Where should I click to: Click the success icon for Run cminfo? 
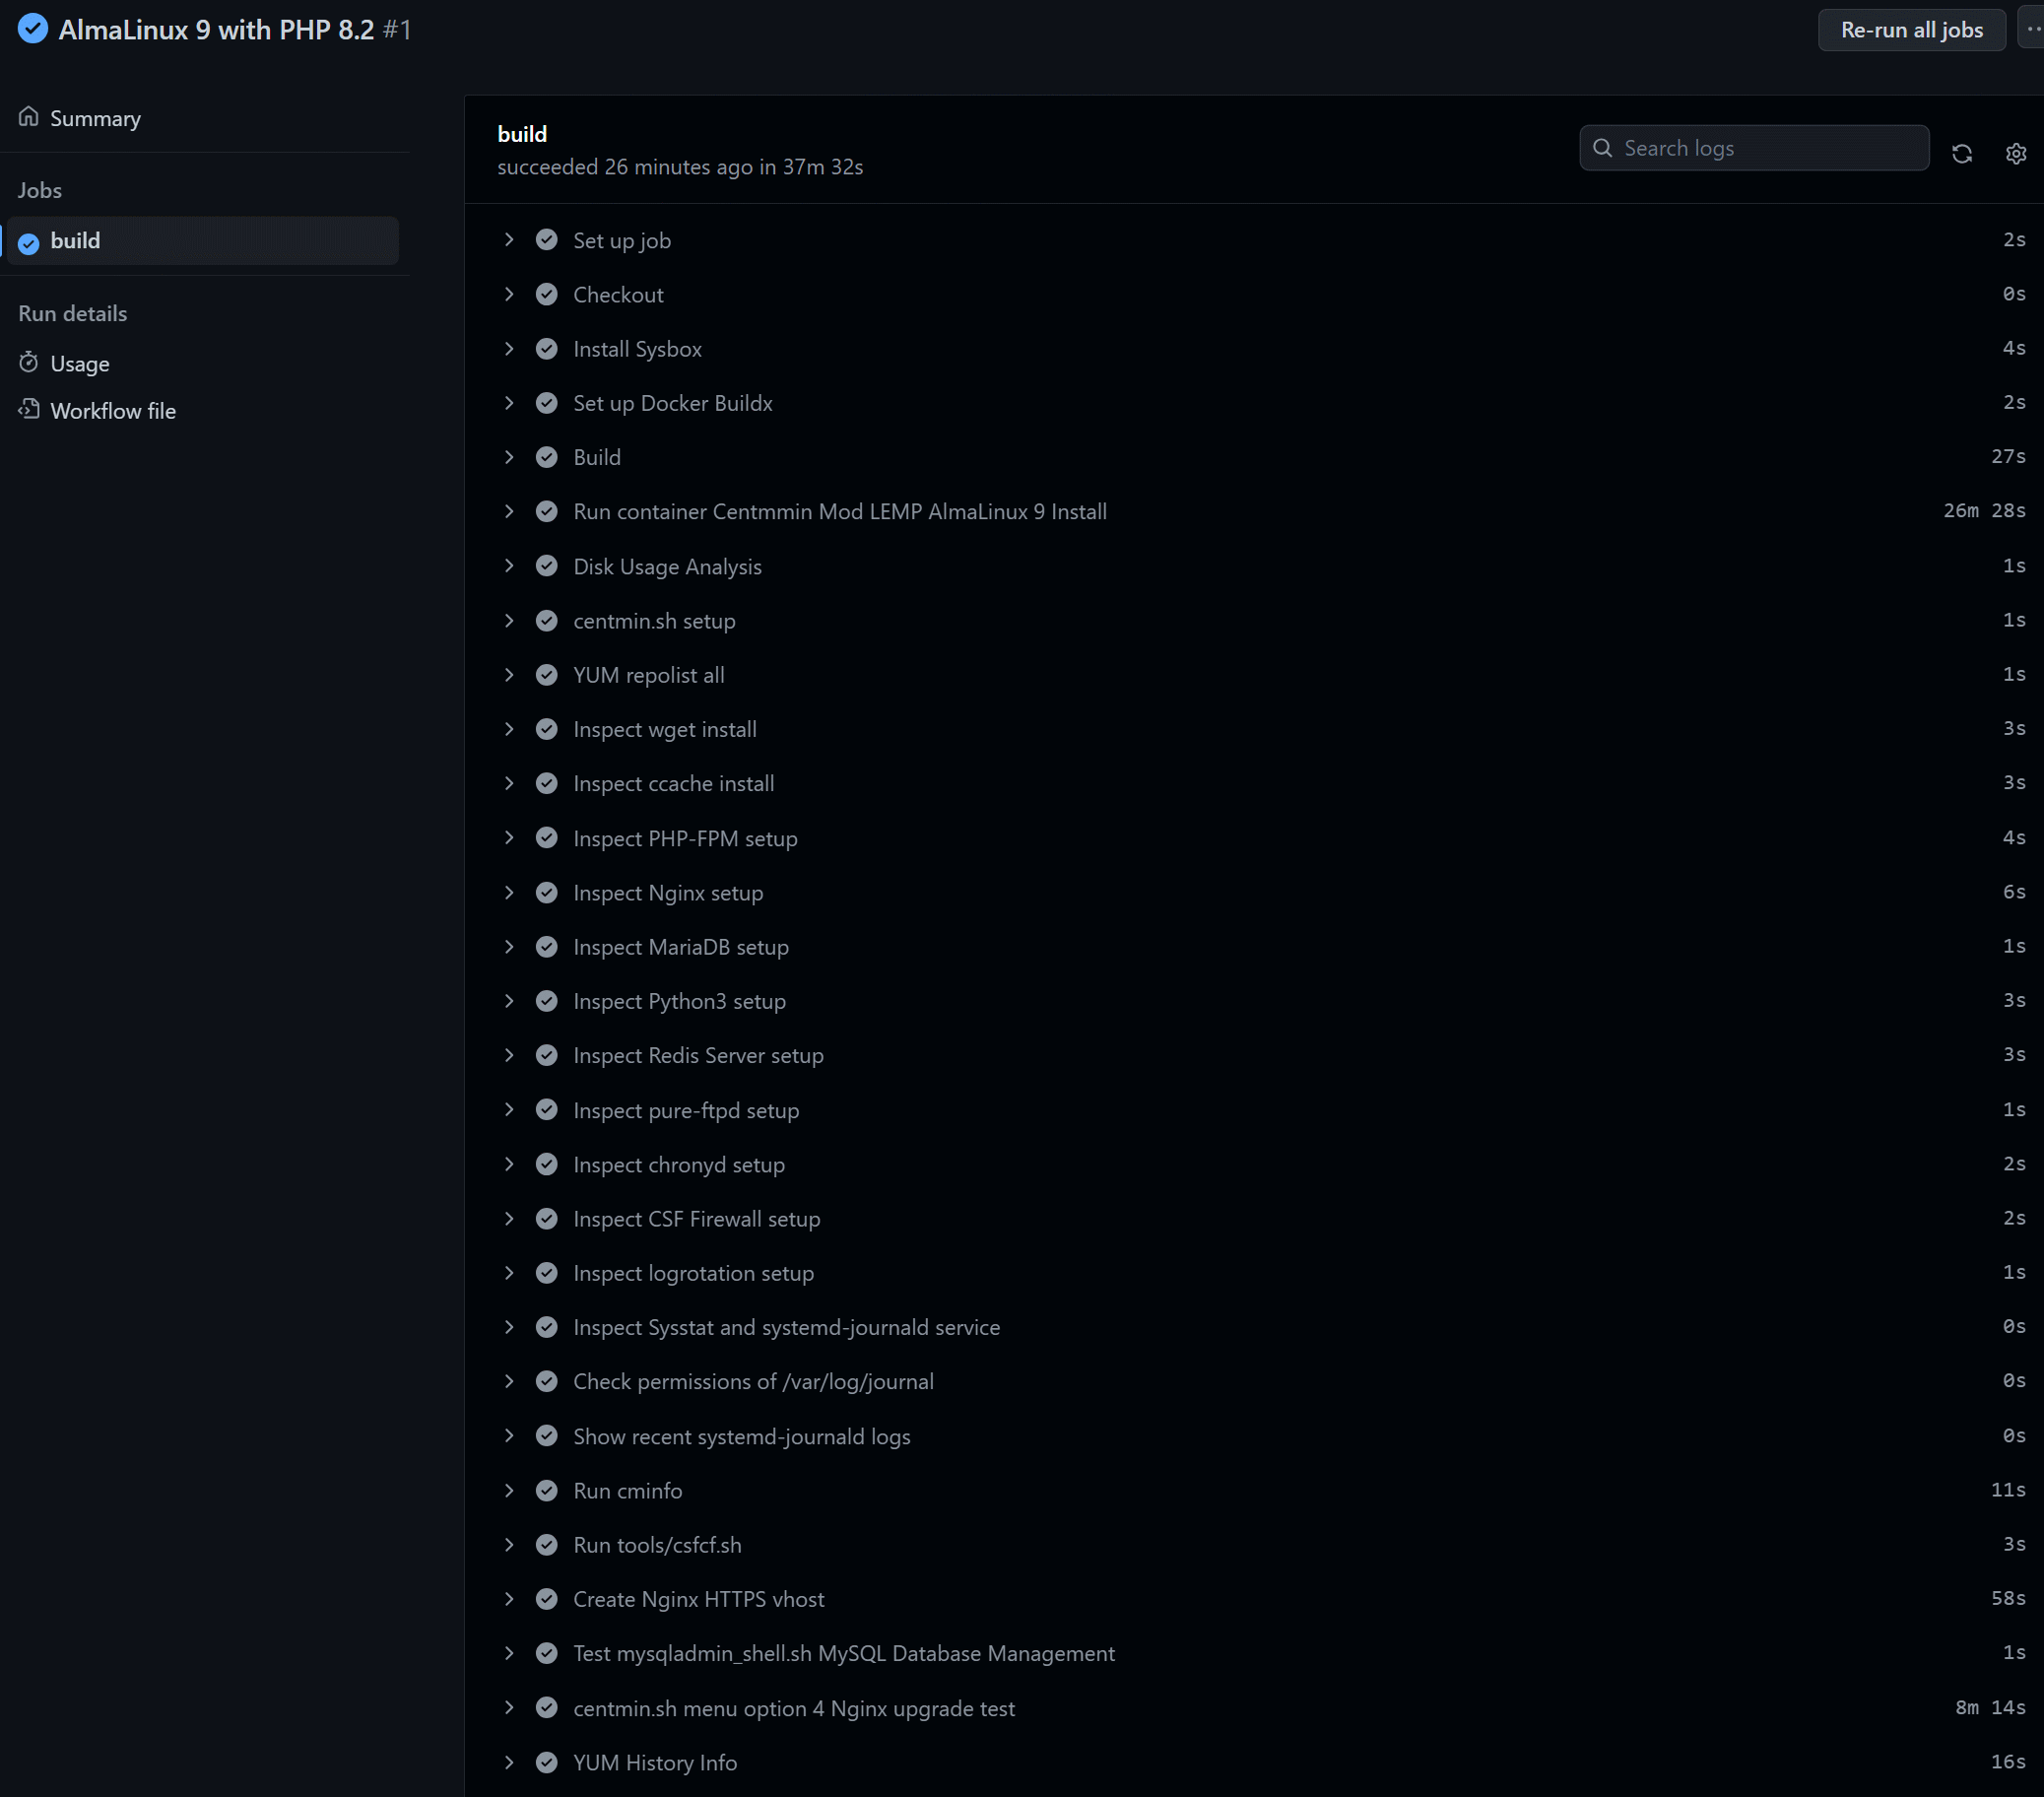click(x=546, y=1490)
